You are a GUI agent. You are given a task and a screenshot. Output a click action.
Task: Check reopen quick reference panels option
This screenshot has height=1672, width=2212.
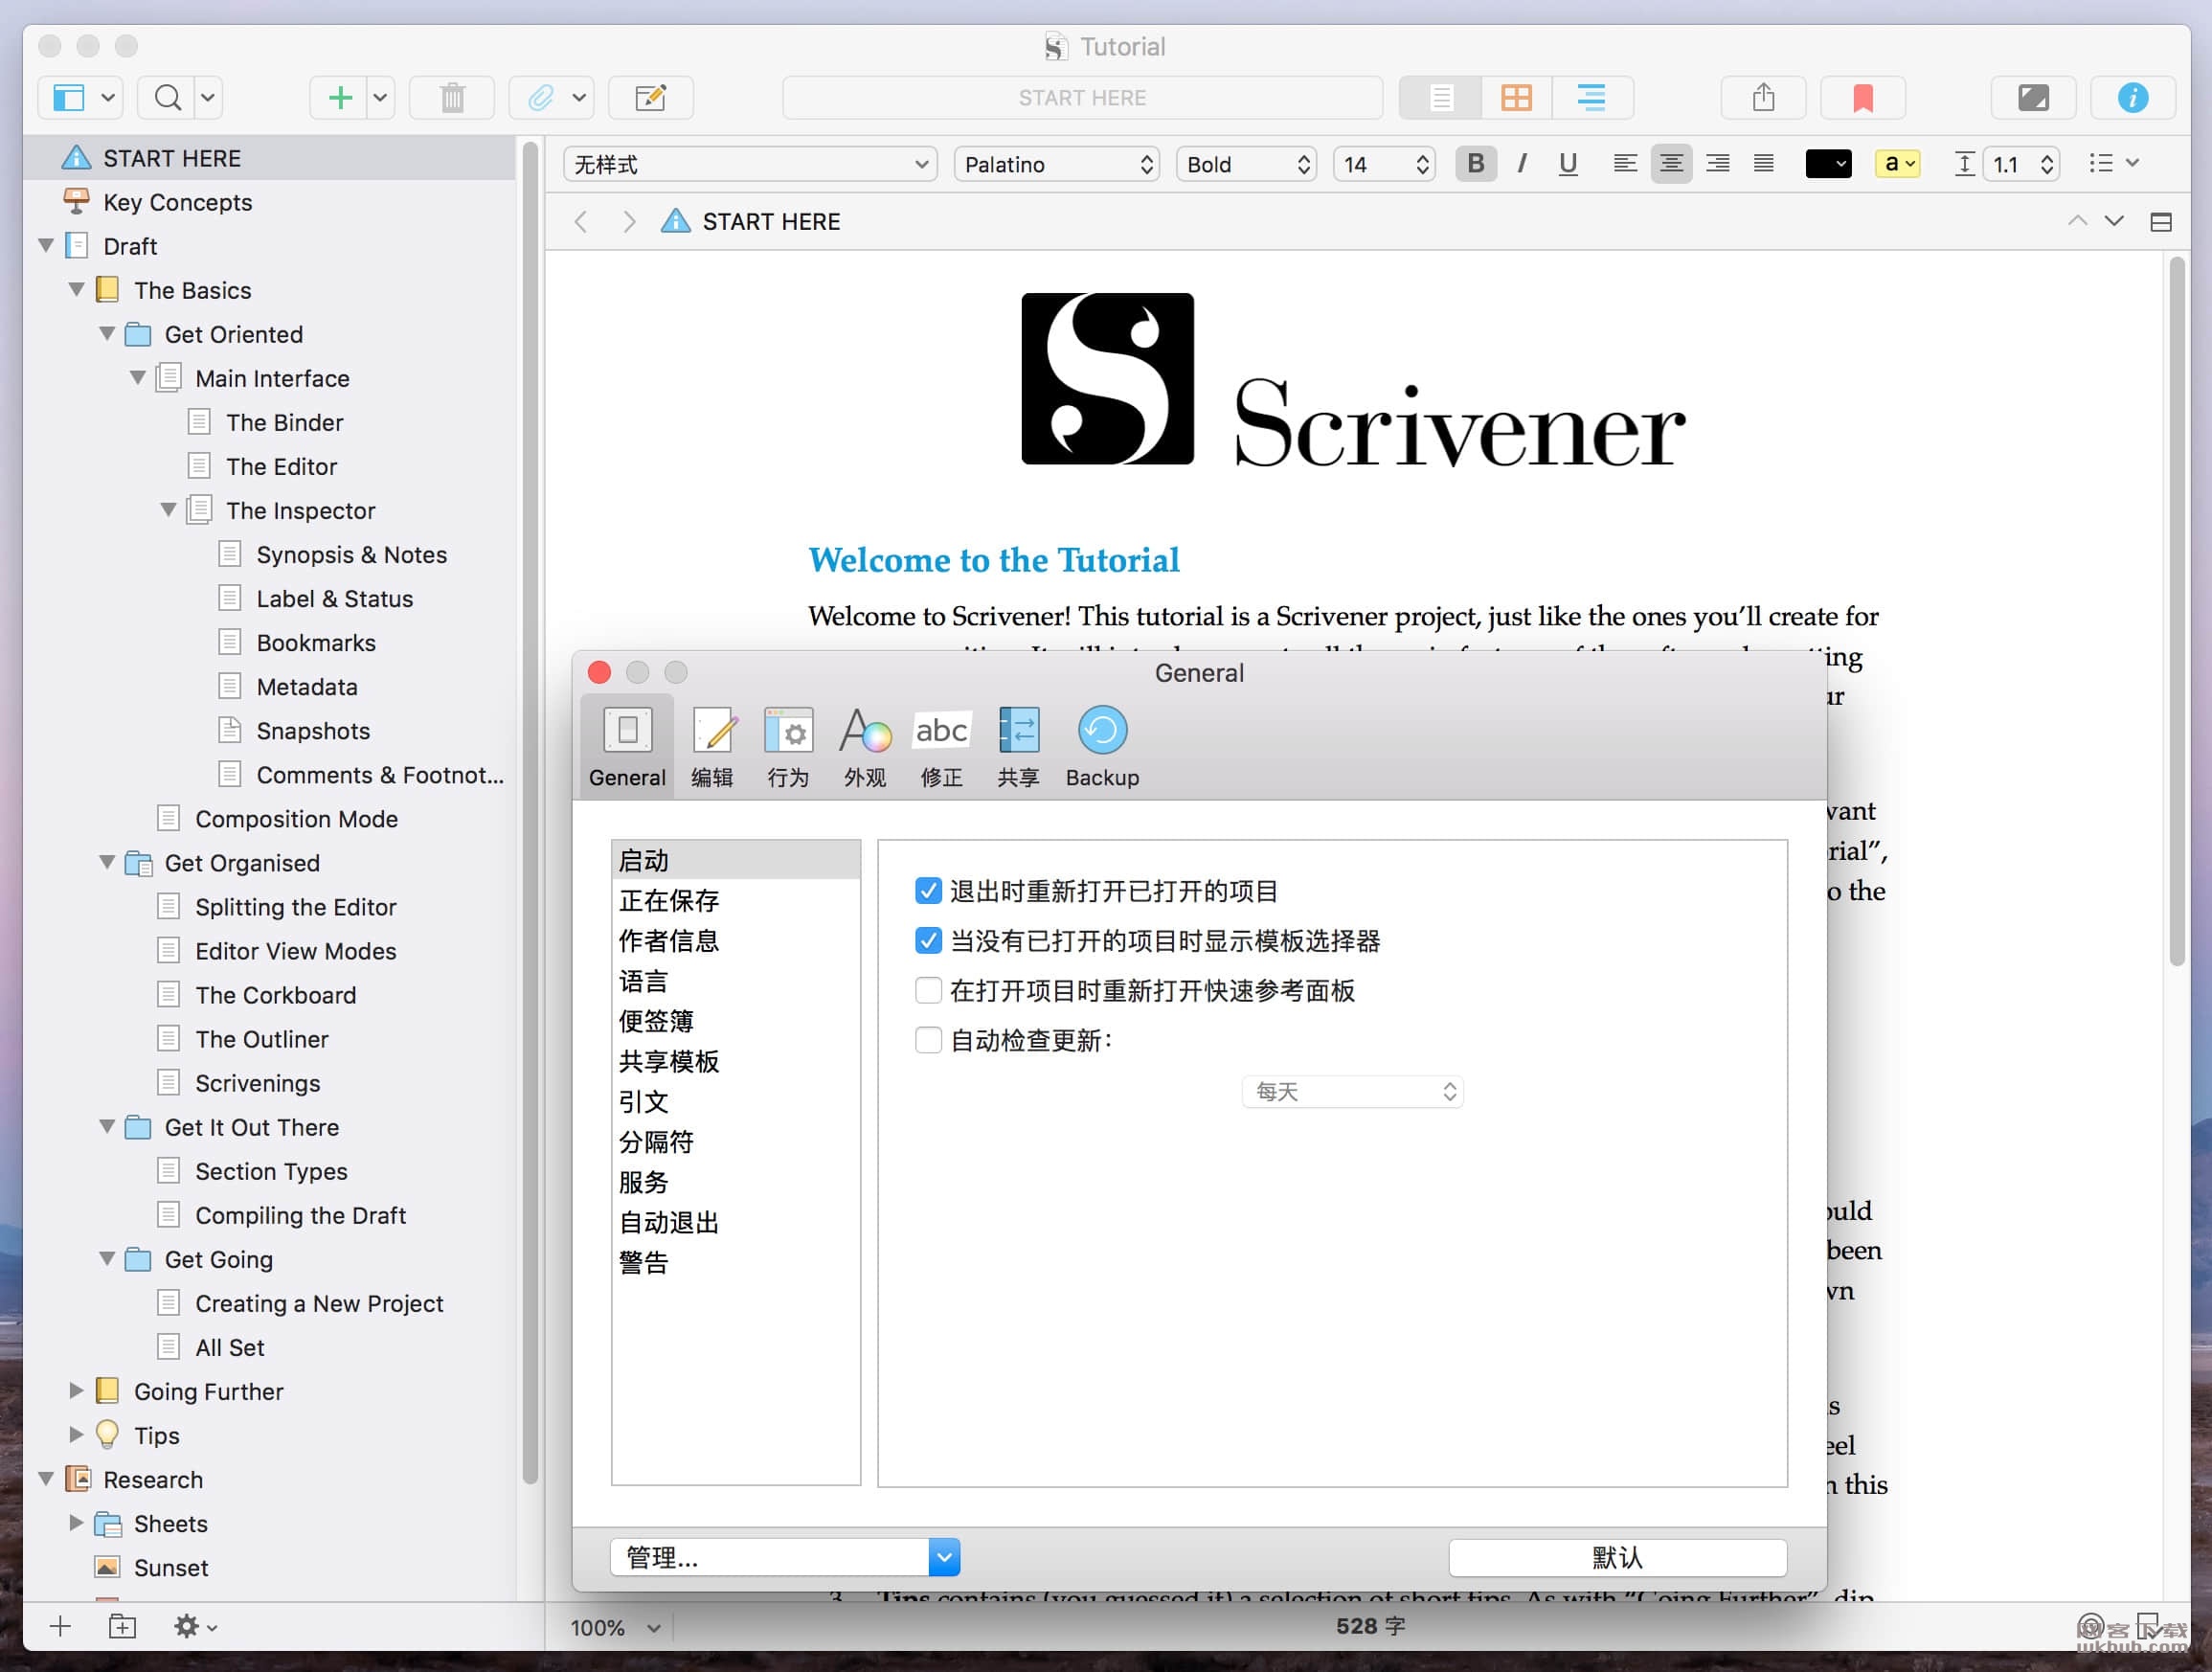pos(928,991)
